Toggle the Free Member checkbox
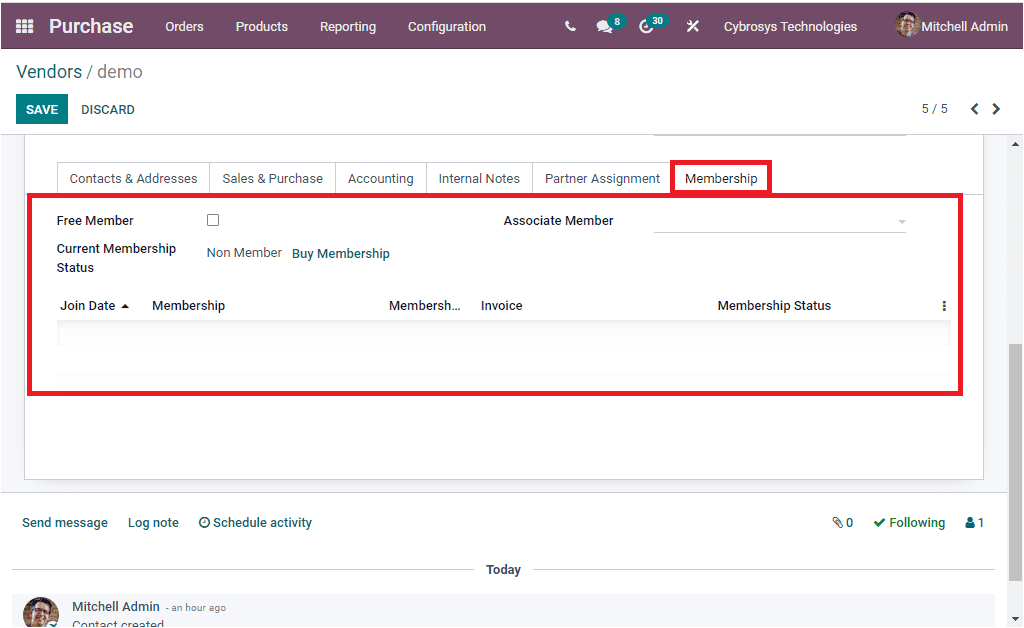The image size is (1024, 628). point(213,219)
